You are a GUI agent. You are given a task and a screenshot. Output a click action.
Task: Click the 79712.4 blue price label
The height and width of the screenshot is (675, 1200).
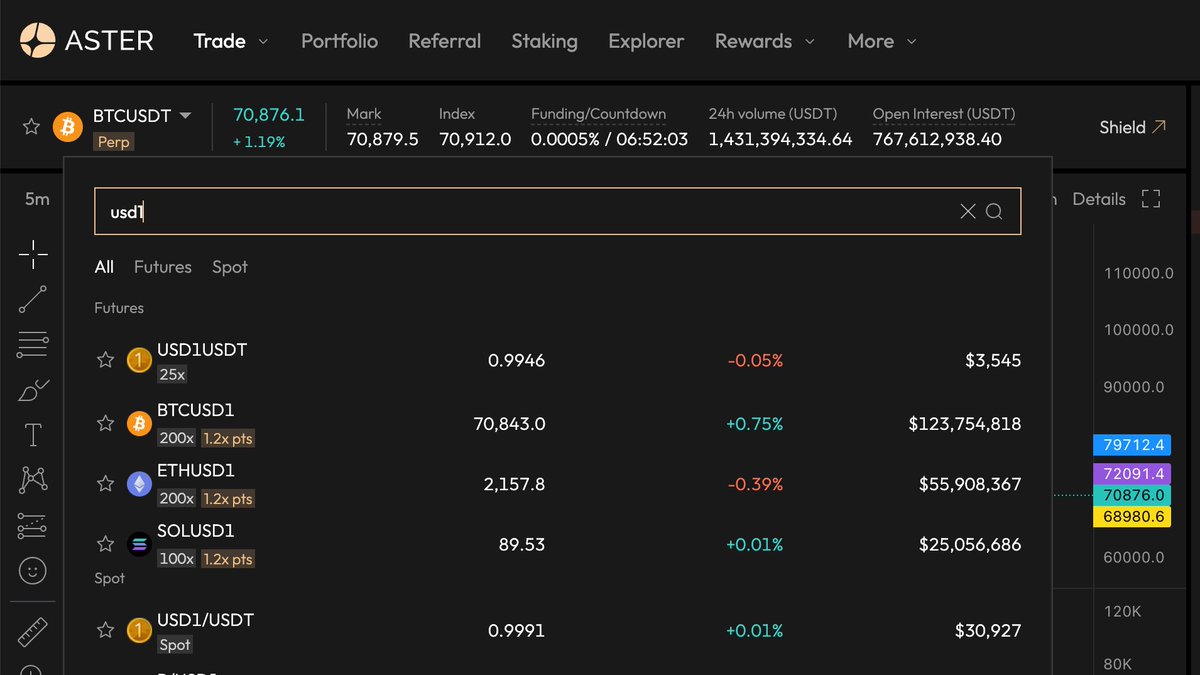pyautogui.click(x=1132, y=445)
